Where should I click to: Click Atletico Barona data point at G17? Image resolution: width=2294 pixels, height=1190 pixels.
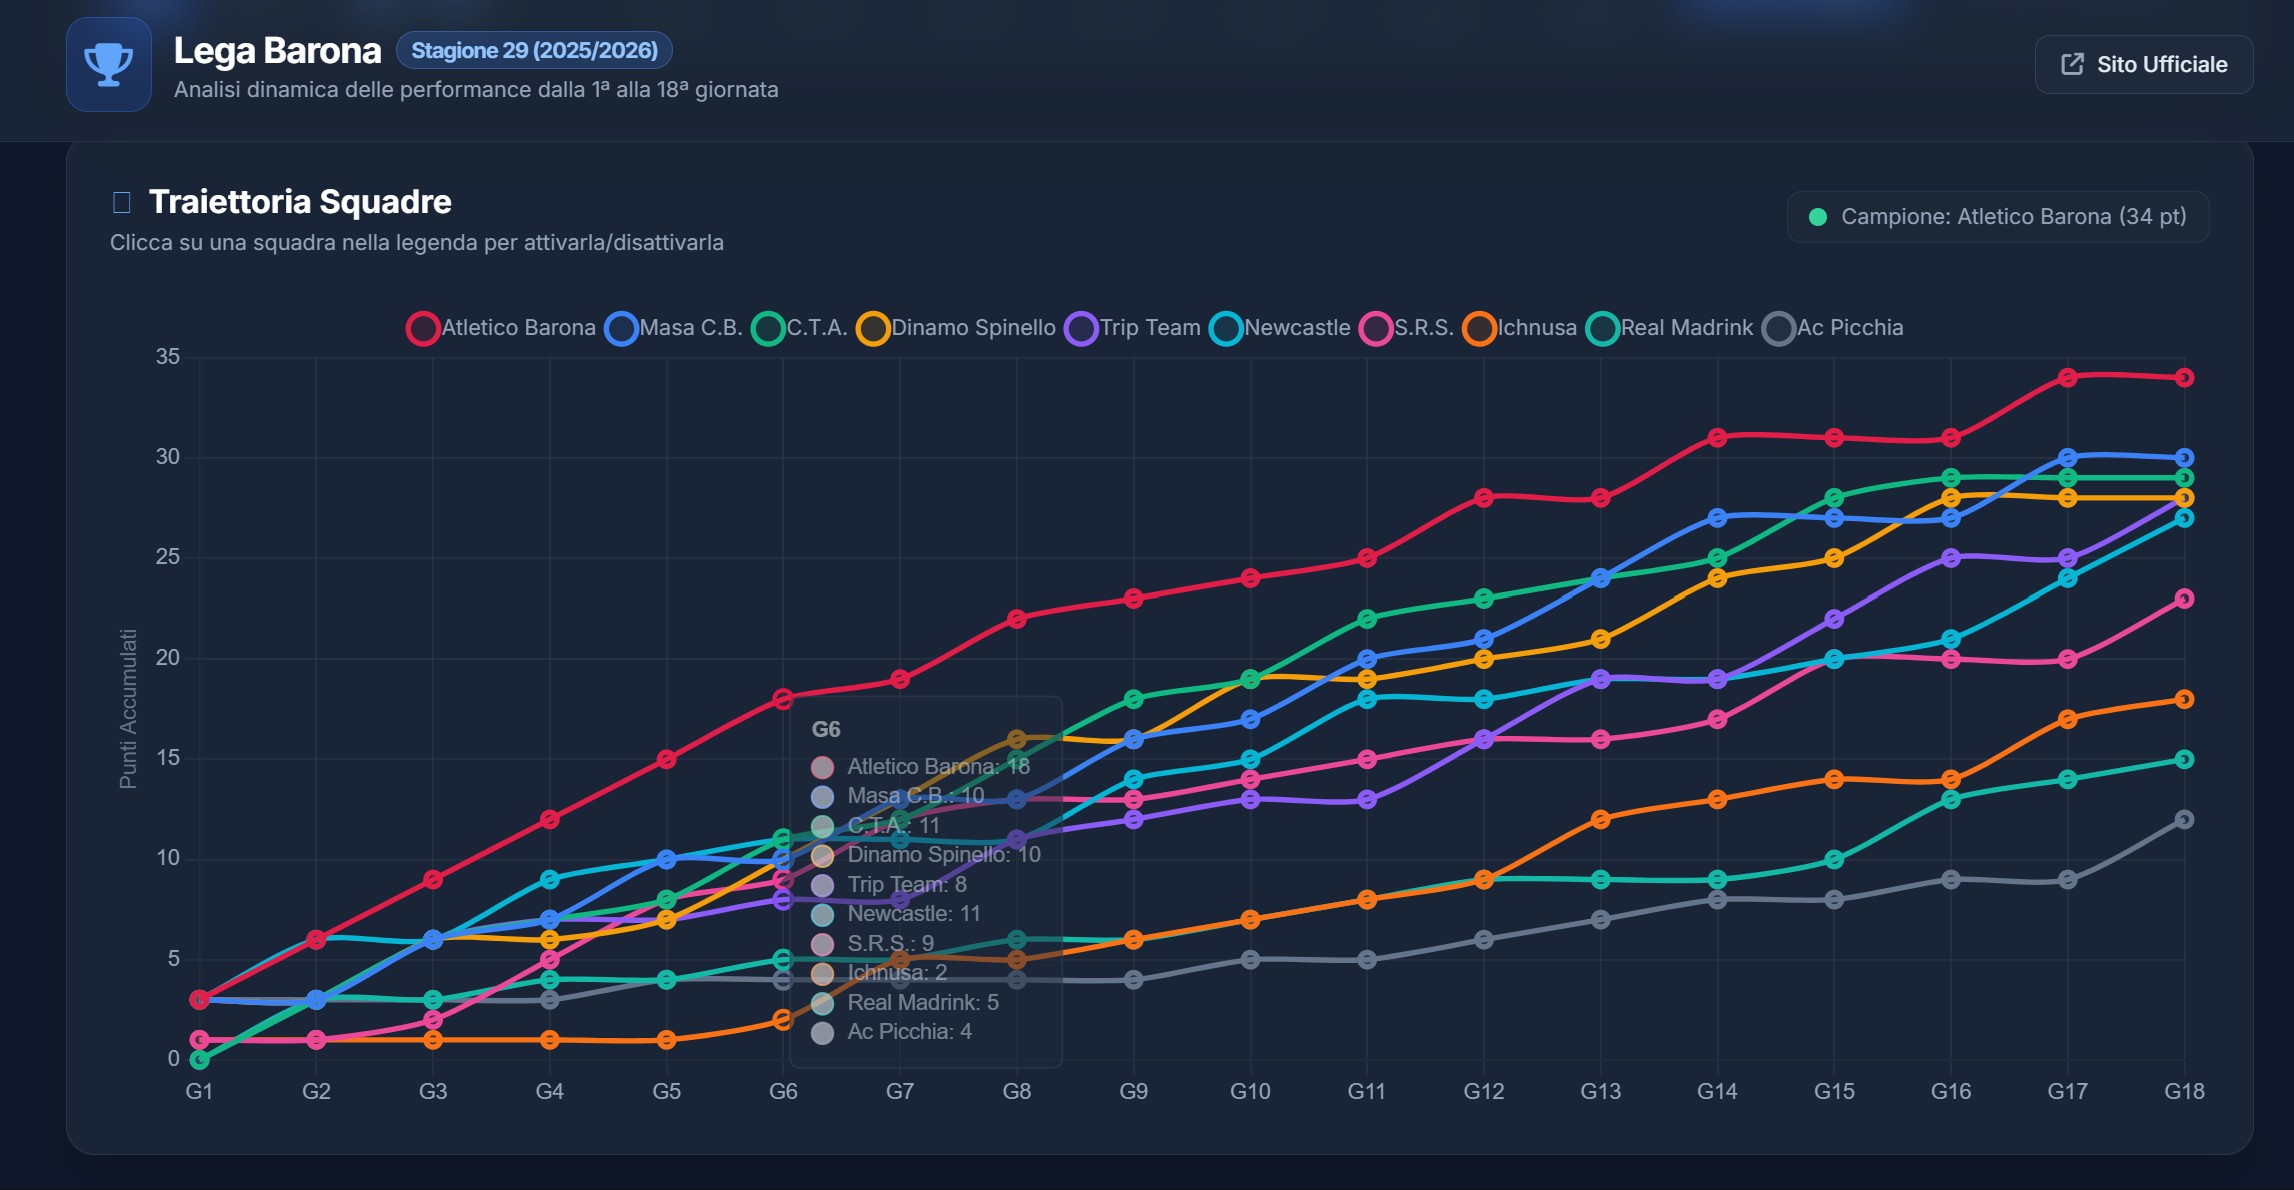pyautogui.click(x=2067, y=377)
